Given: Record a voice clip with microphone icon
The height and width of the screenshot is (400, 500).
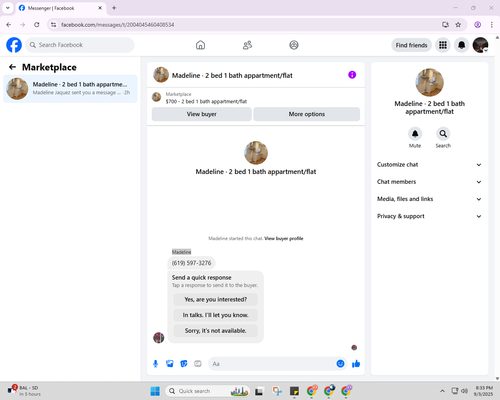Looking at the screenshot, I should click(155, 364).
